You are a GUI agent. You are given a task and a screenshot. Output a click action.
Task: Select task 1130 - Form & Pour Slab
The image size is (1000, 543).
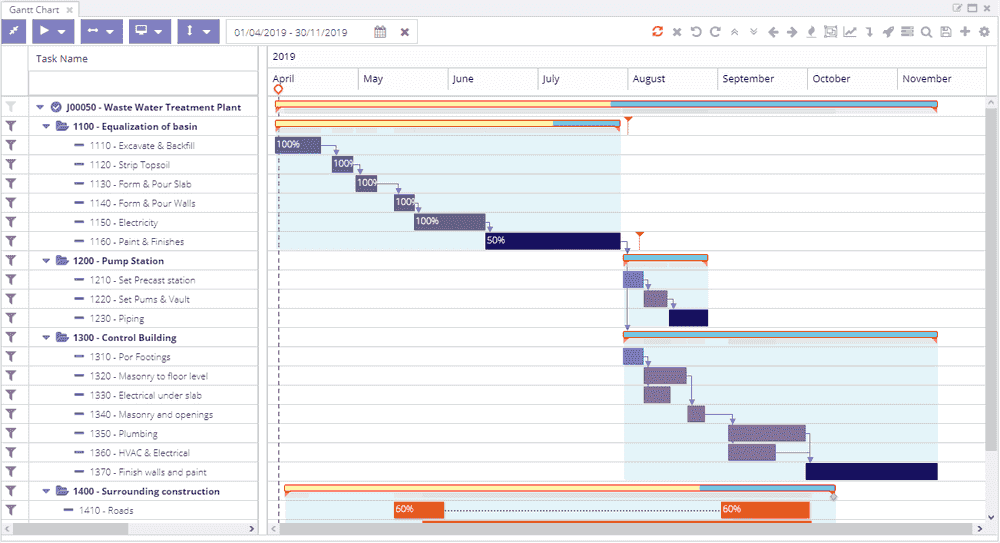(140, 184)
